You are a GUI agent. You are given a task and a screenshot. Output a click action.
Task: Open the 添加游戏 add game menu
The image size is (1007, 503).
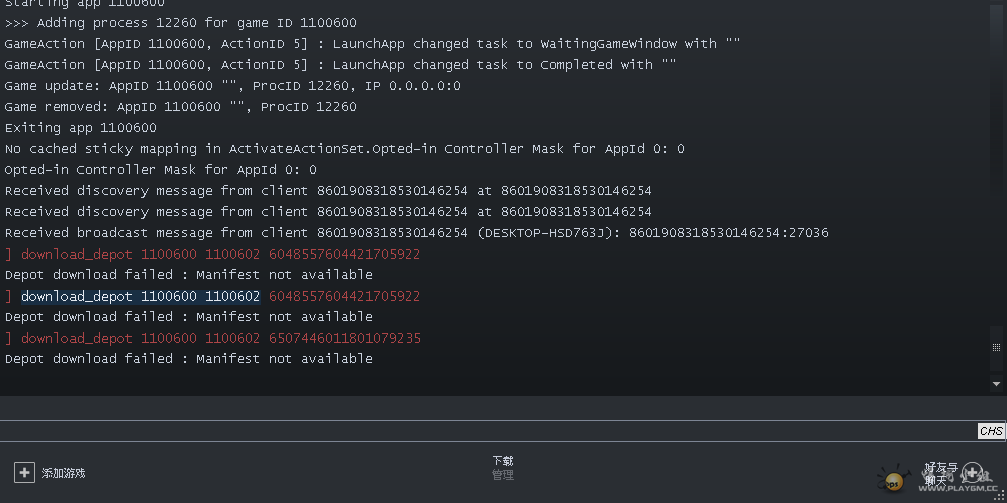click(x=63, y=473)
